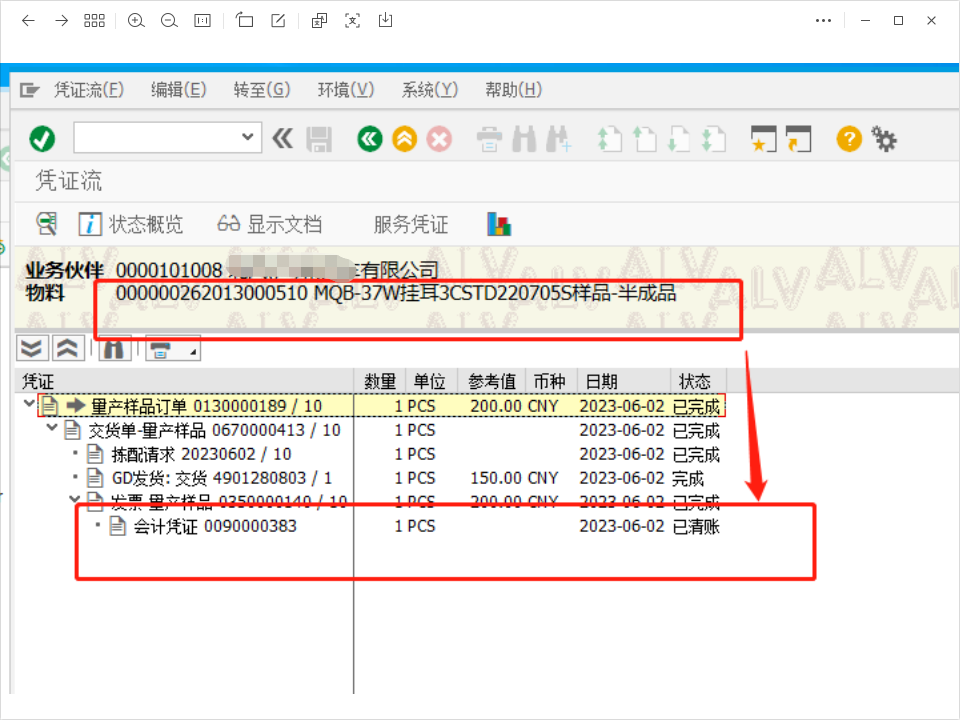
Task: Click the red Cancel X icon
Action: coord(439,139)
